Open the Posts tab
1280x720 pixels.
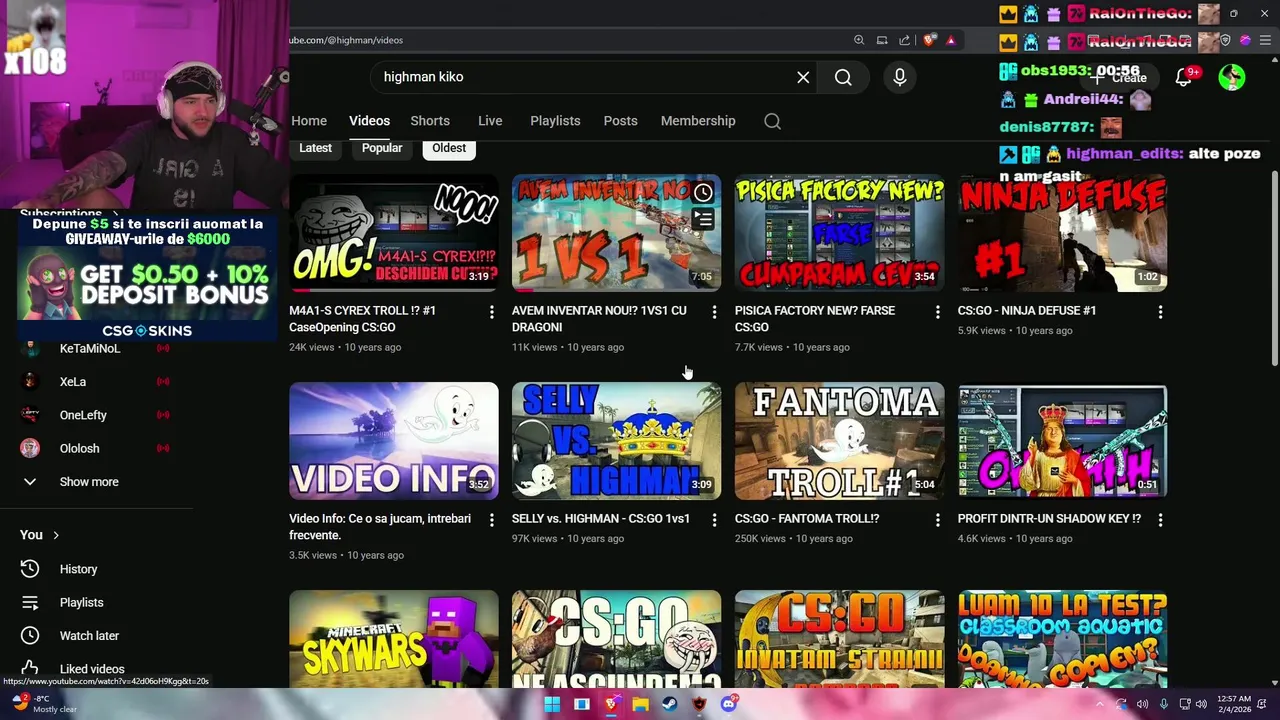pyautogui.click(x=620, y=121)
